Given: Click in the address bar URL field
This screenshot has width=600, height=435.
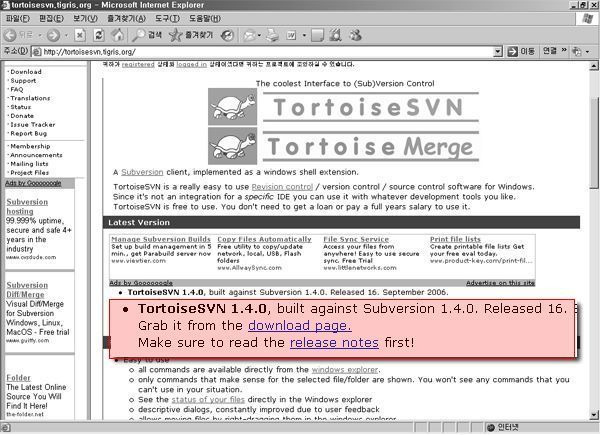Looking at the screenshot, I should click(268, 51).
